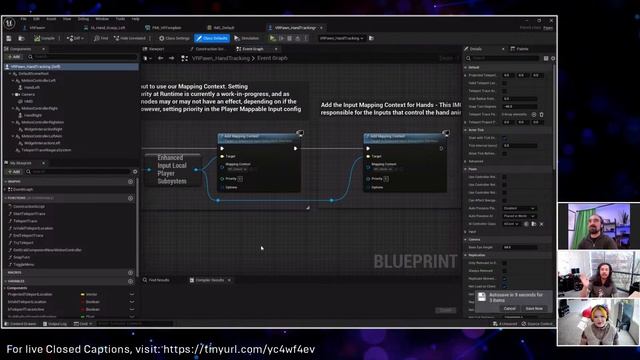
Task: Click the Add button in My Blueprint panel
Action: tap(14, 172)
